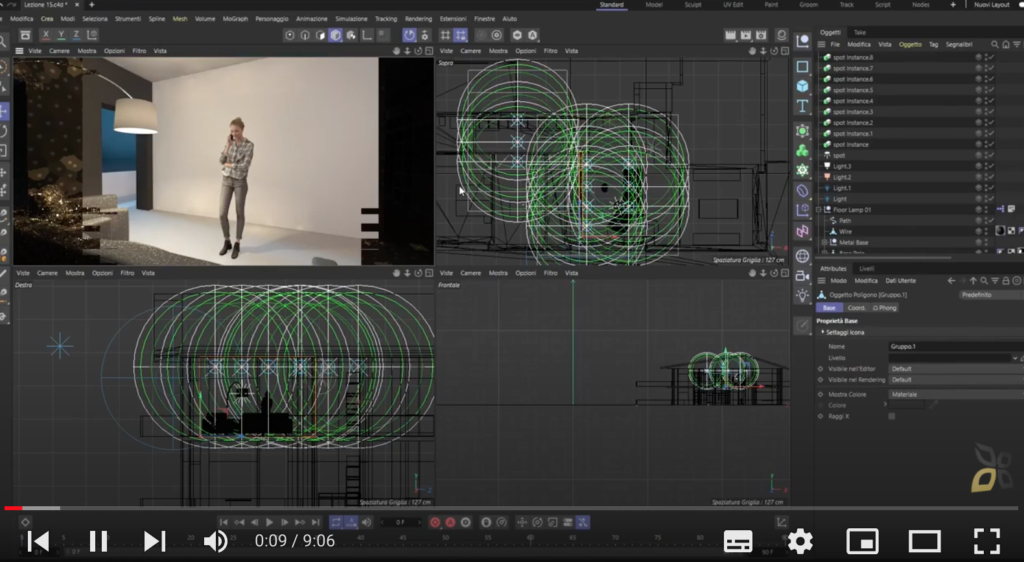Go to the previous video
Viewport: 1024px width, 562px height.
(39, 541)
